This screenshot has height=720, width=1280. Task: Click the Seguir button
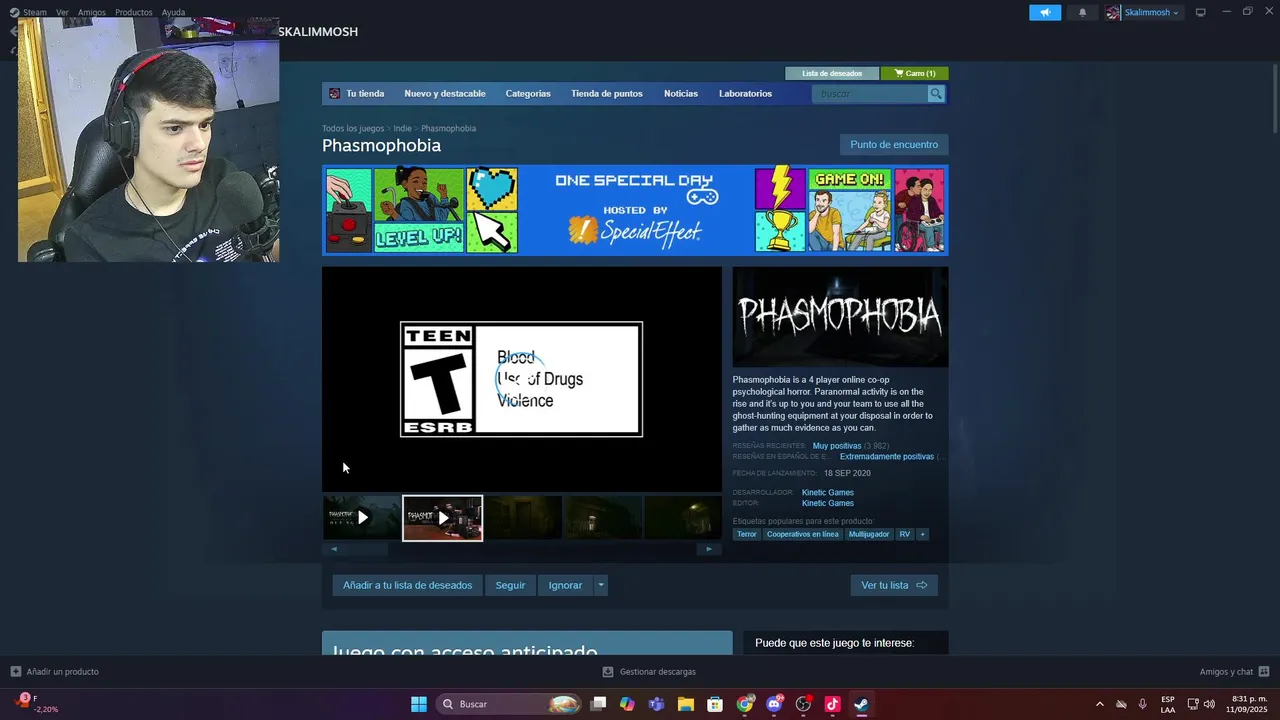pyautogui.click(x=510, y=585)
